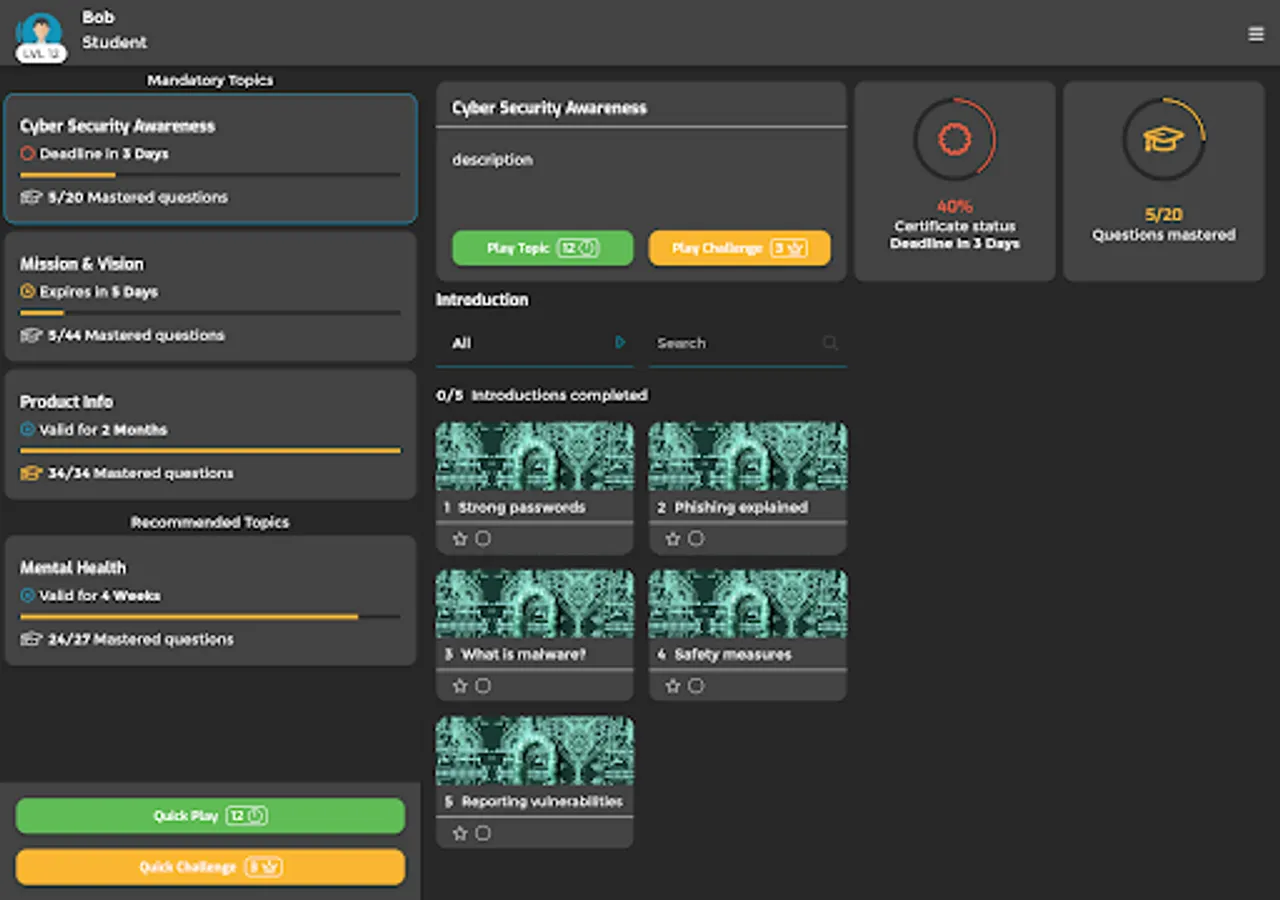
Task: Click the validity icon on Mental Health
Action: pos(28,596)
